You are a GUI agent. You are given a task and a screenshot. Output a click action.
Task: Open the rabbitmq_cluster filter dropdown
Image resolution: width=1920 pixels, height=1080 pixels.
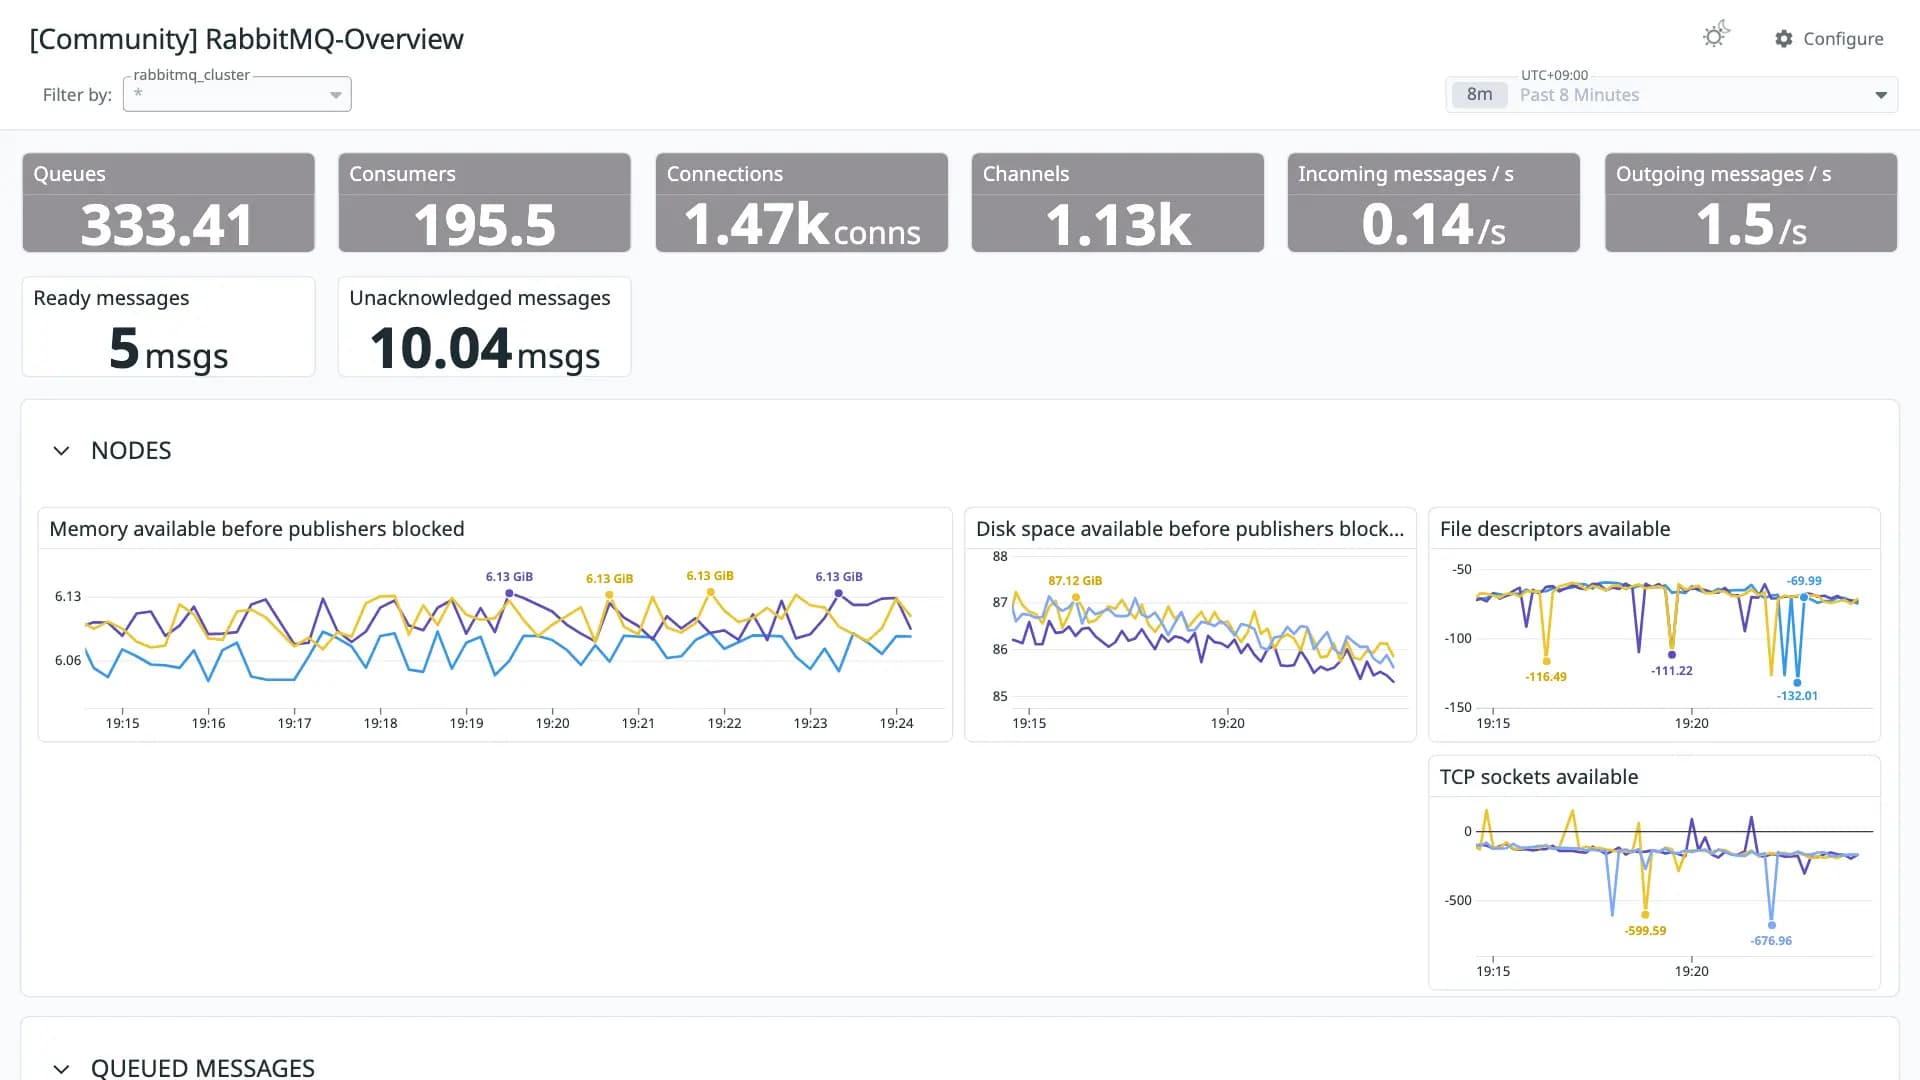coord(237,94)
